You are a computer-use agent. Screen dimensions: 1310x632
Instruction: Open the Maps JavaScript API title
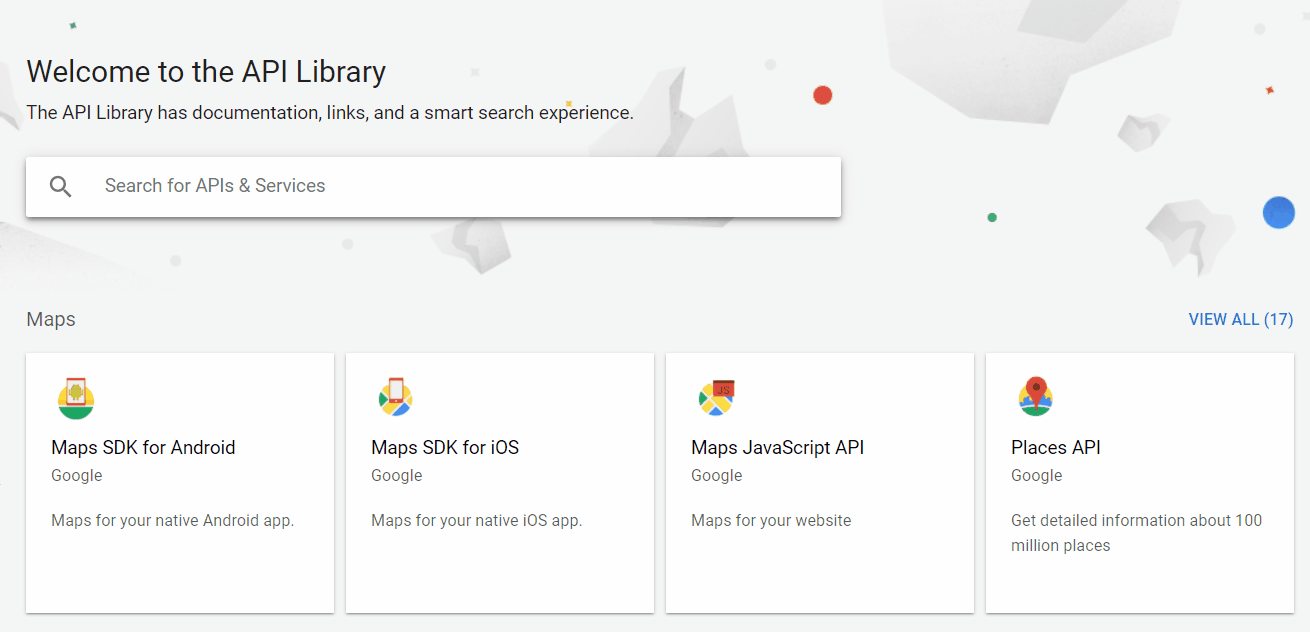point(777,447)
